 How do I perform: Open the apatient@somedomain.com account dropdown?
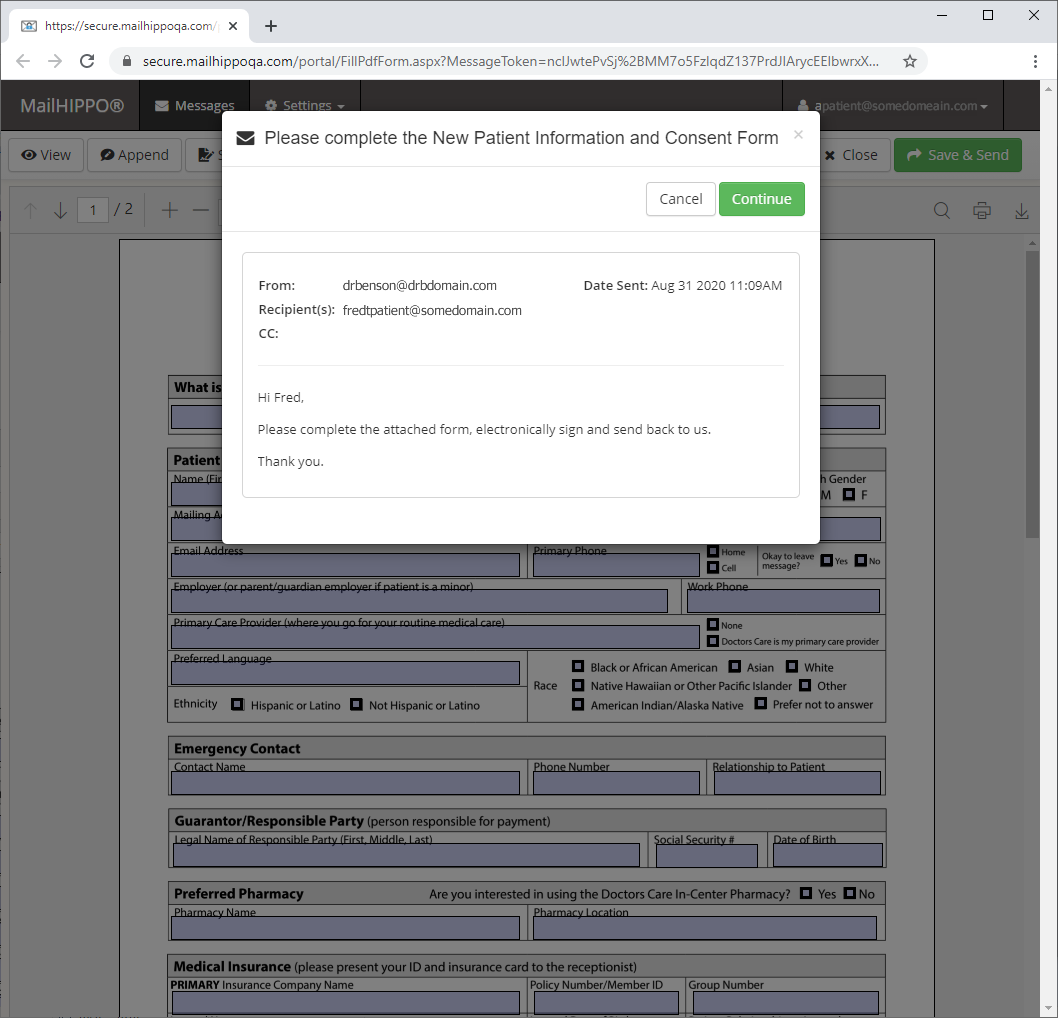coord(893,106)
